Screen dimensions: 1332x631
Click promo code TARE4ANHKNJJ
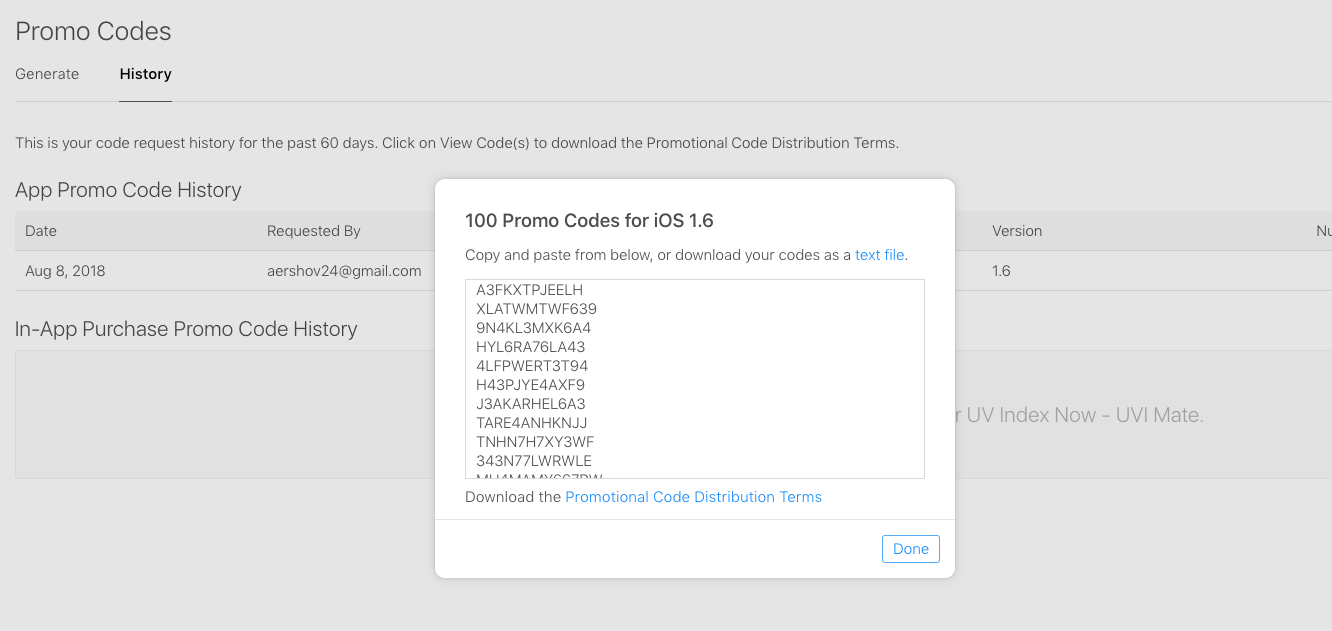click(x=531, y=423)
